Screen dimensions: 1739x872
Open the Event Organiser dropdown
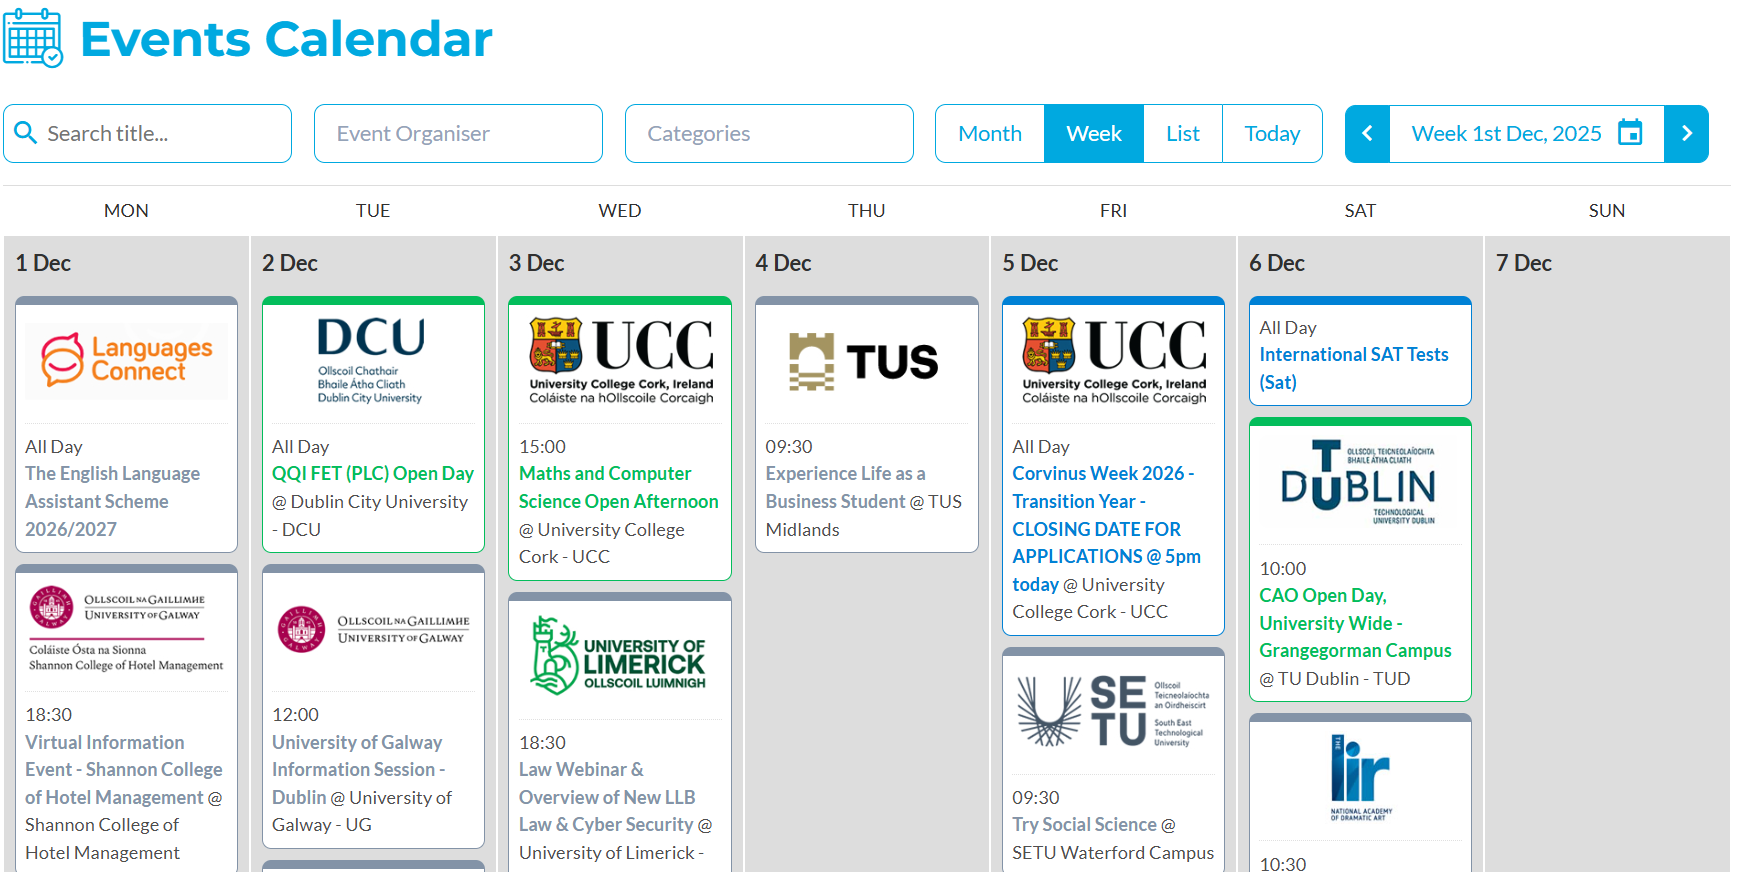458,133
